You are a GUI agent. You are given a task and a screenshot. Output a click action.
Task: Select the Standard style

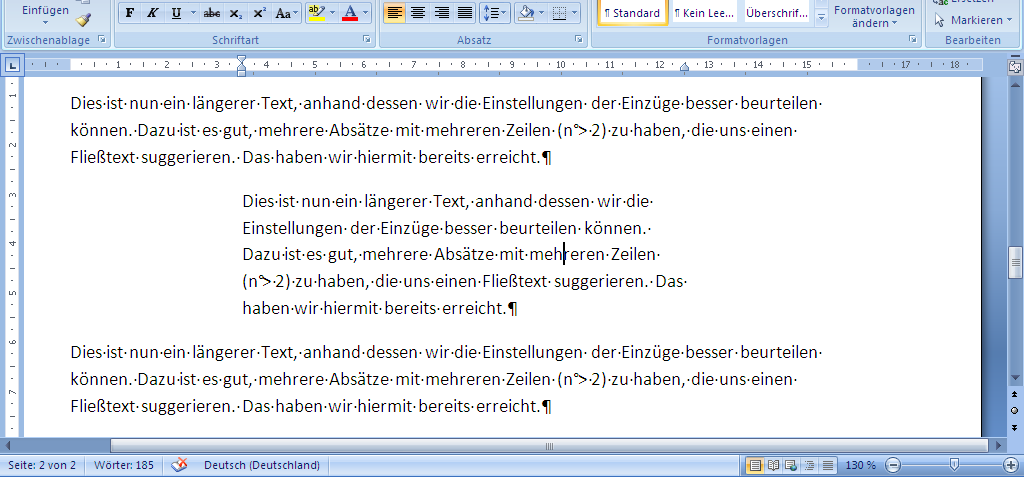click(x=633, y=13)
